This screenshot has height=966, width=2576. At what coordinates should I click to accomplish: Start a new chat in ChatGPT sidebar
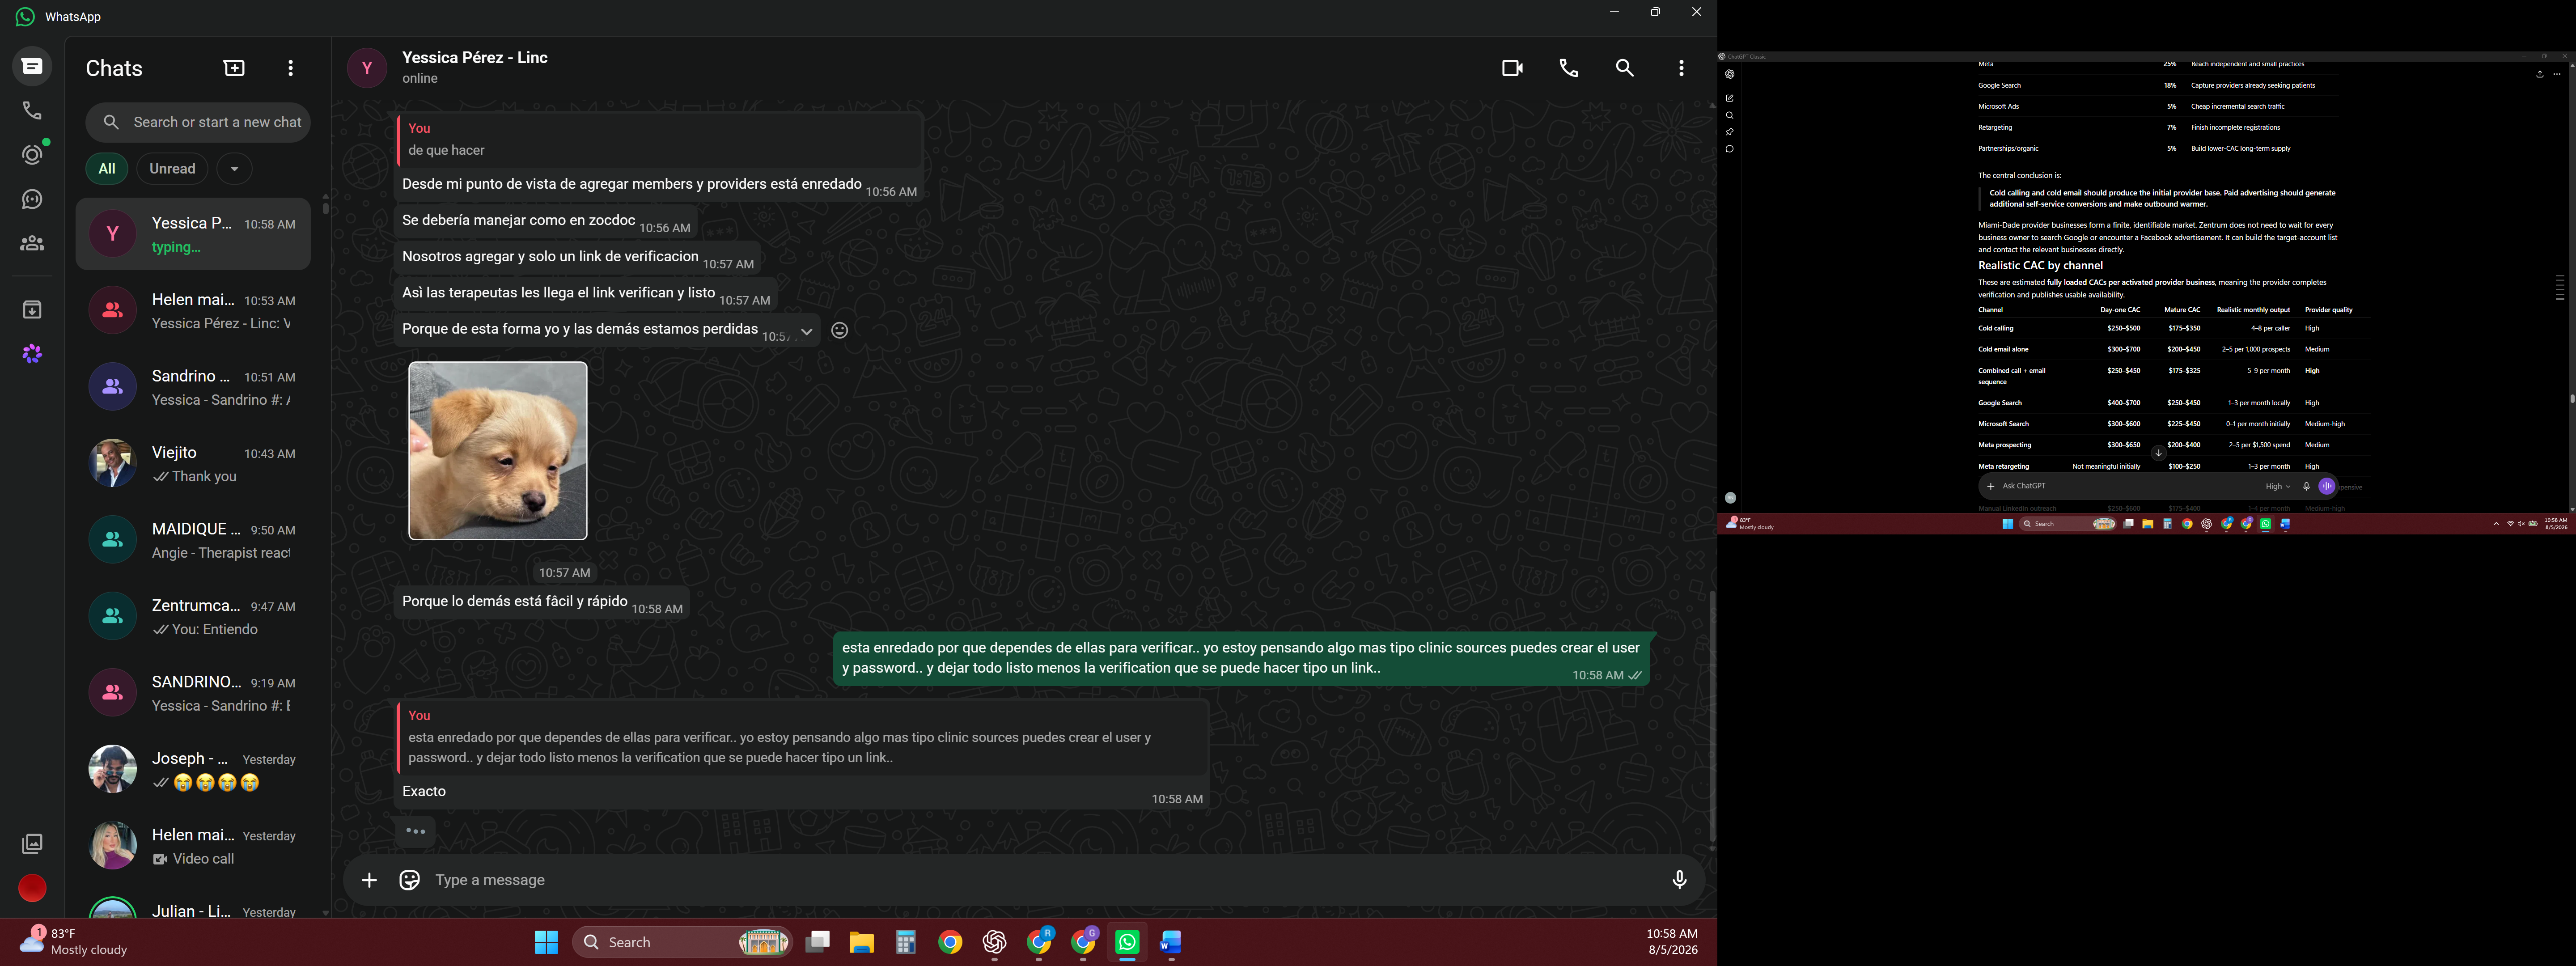tap(1730, 98)
